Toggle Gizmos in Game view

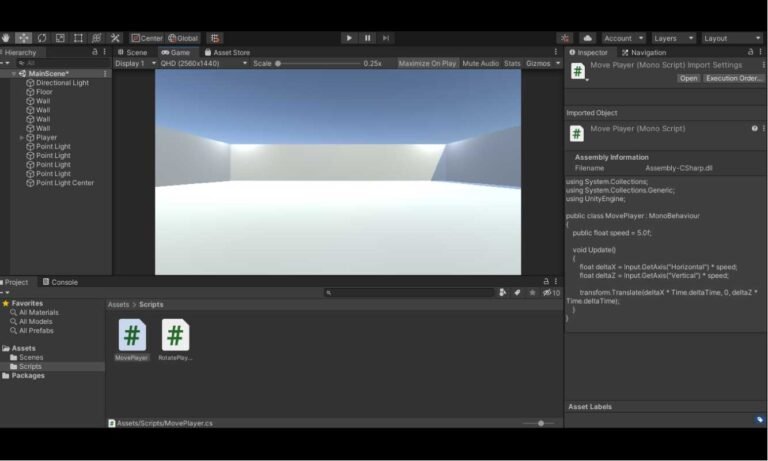(538, 63)
